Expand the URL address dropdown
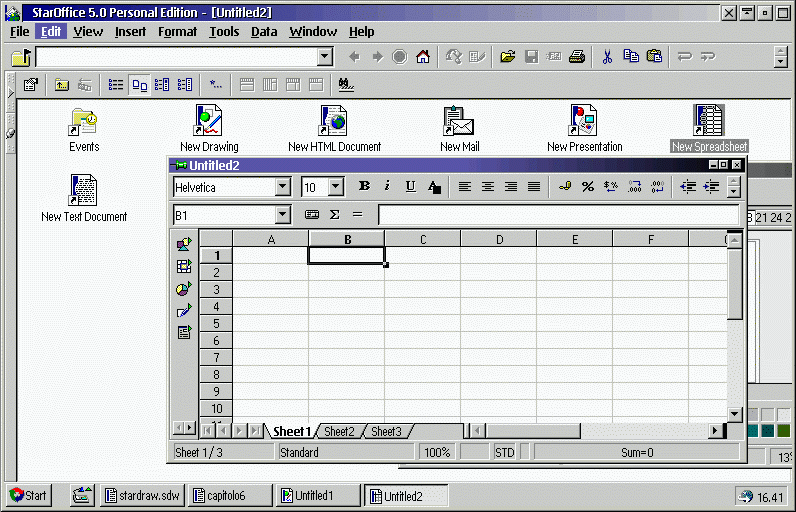This screenshot has height=512, width=796. pos(324,57)
